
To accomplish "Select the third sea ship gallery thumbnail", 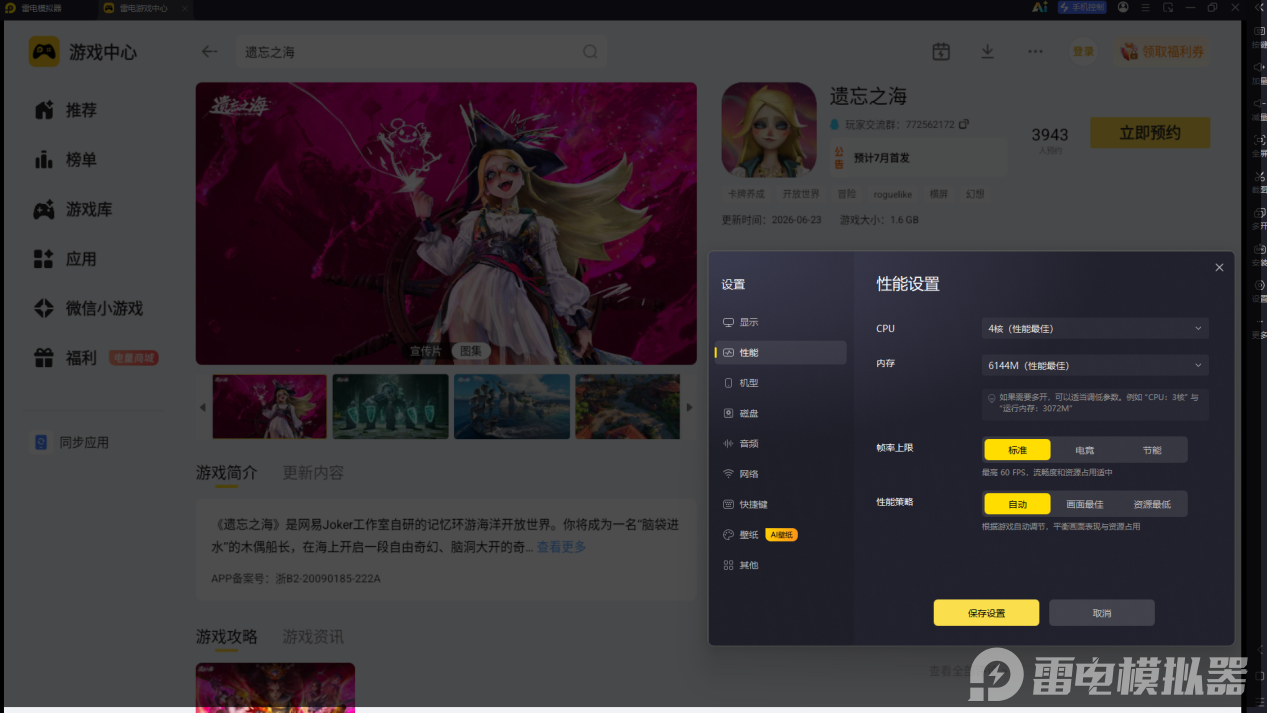I will [512, 407].
